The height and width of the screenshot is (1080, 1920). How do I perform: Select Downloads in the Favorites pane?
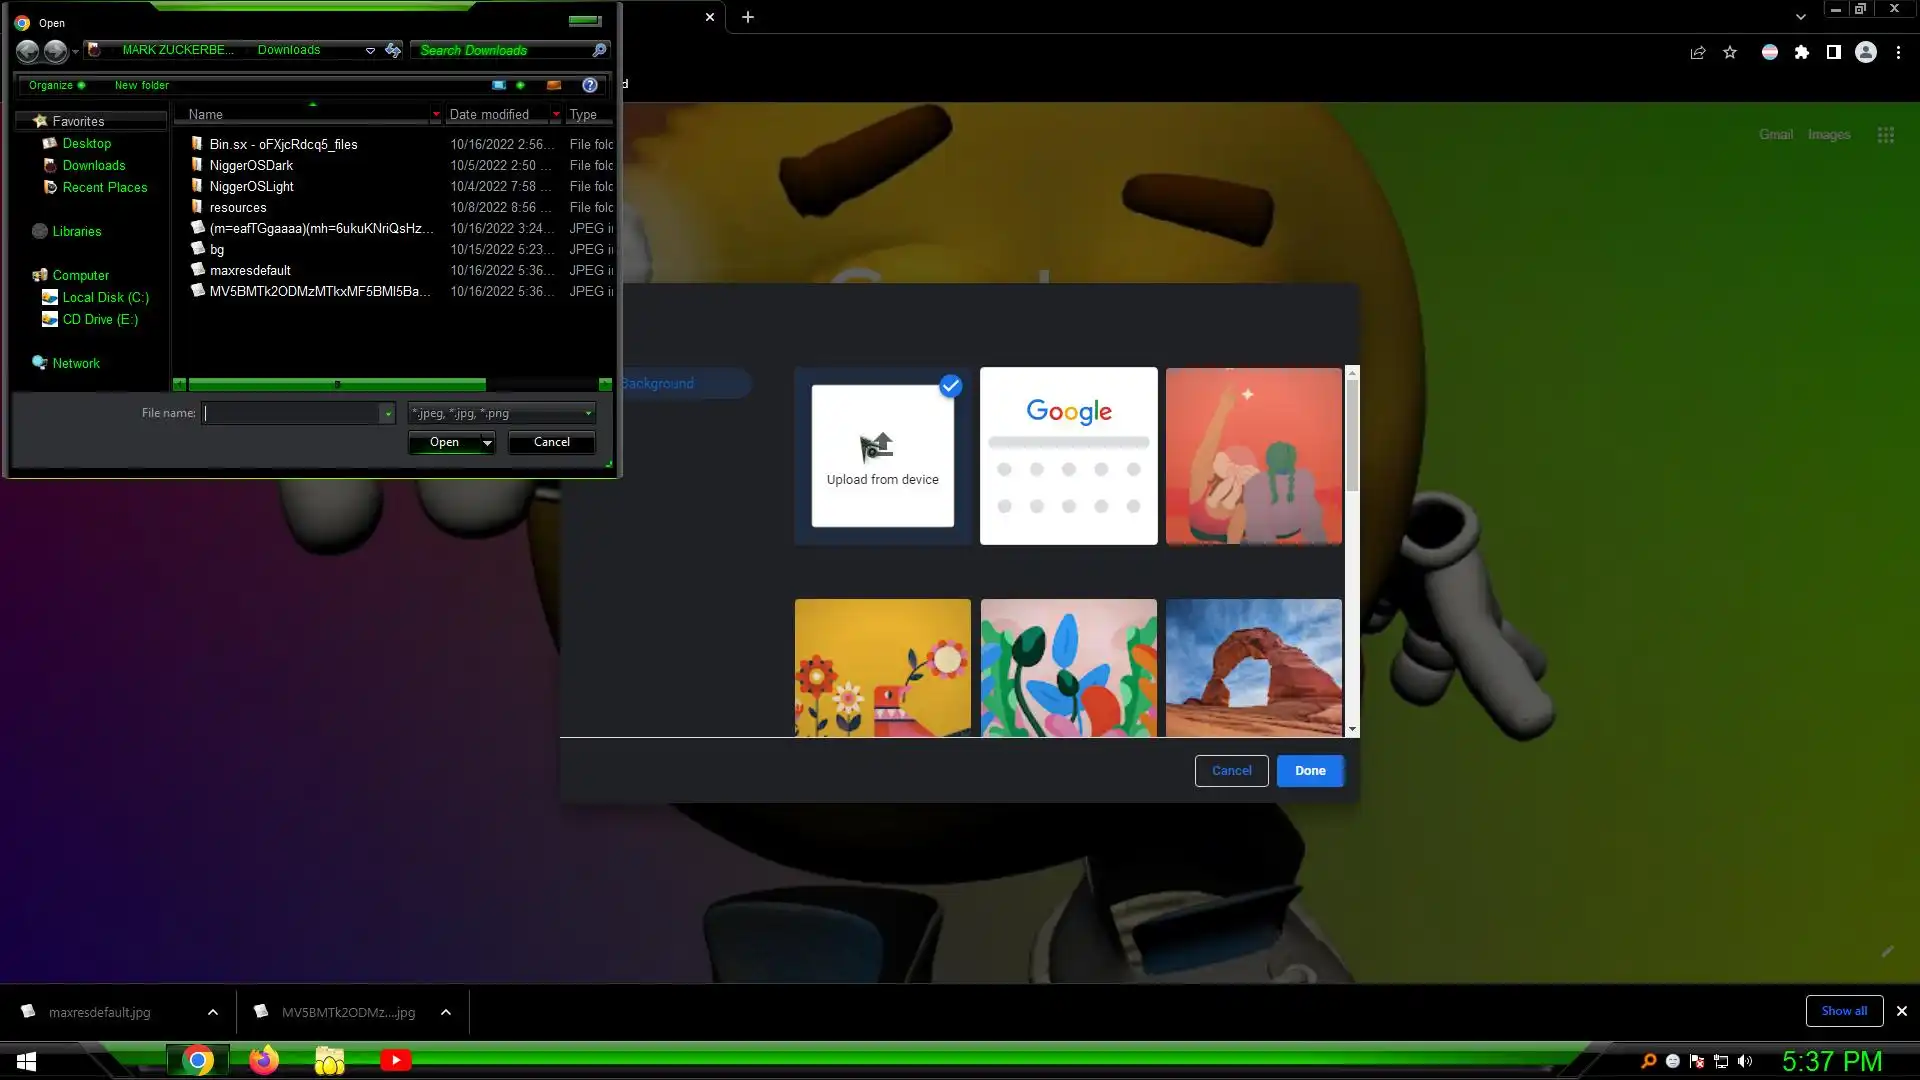pos(94,166)
